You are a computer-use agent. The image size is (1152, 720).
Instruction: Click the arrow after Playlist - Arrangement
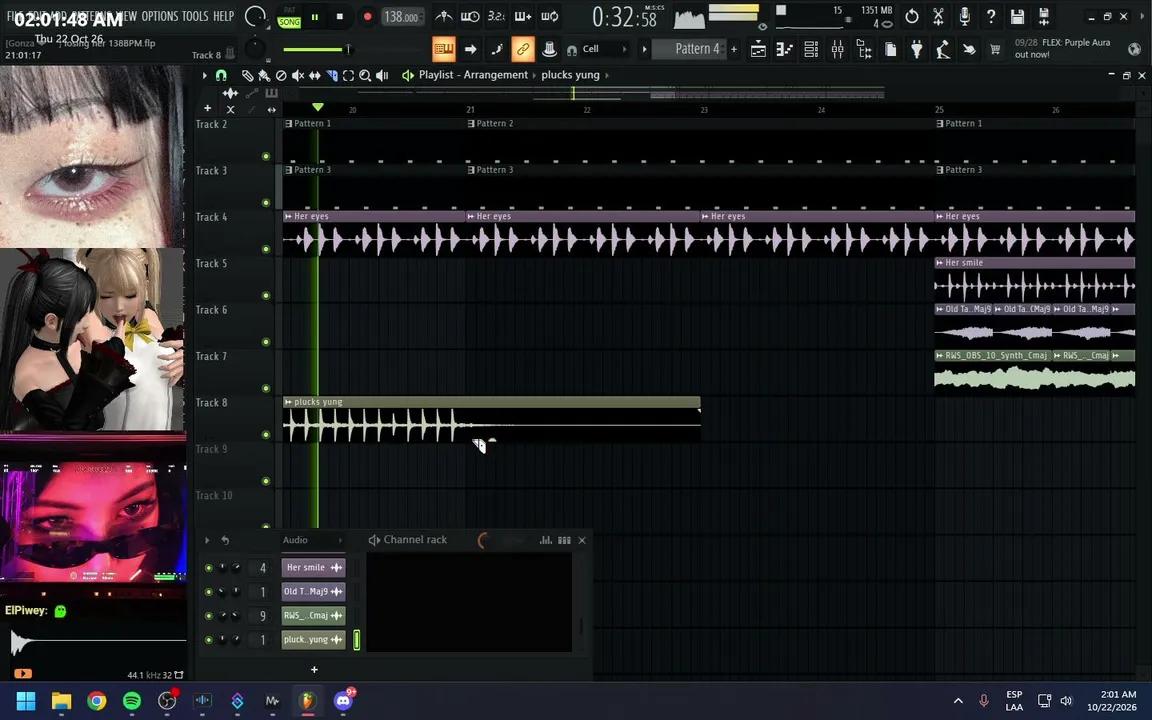point(534,75)
